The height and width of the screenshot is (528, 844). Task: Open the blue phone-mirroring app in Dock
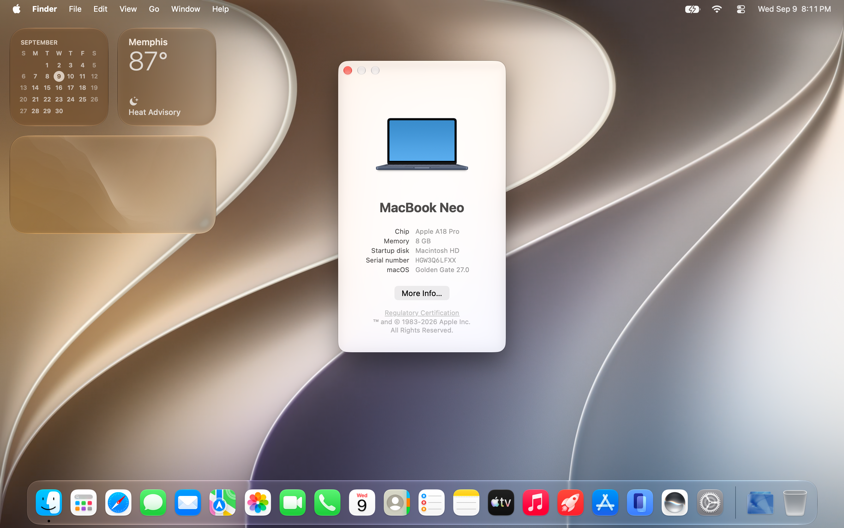point(640,503)
